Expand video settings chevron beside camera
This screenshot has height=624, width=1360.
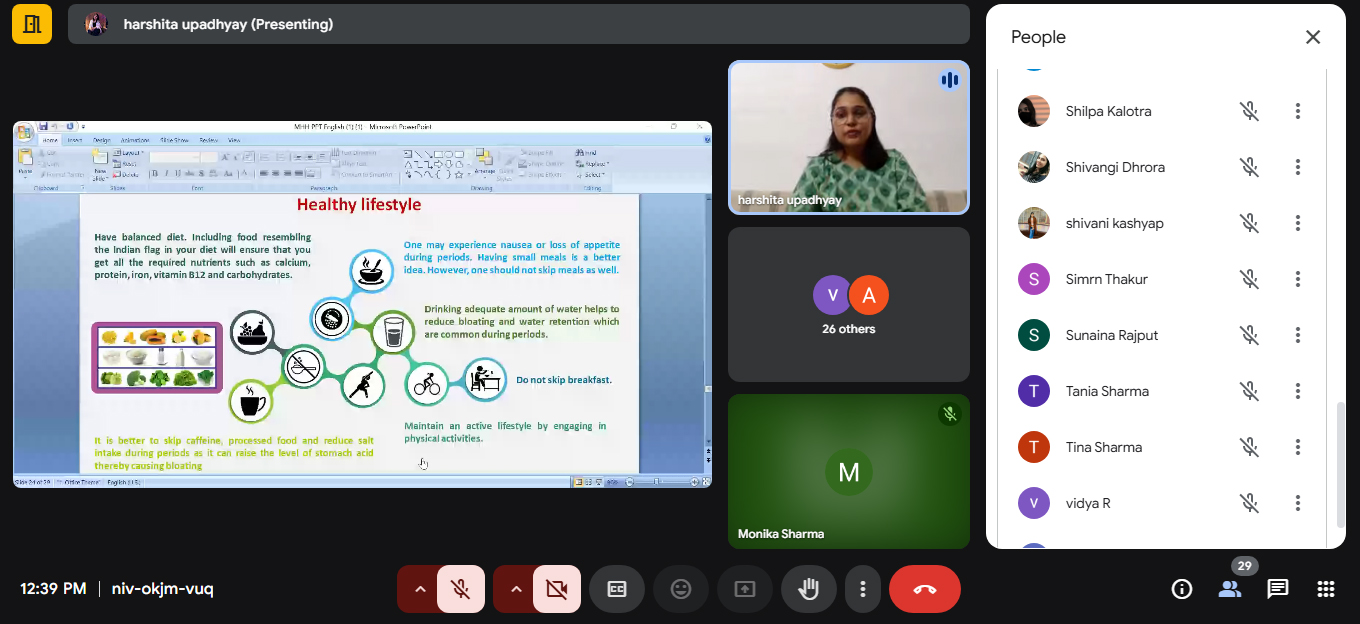click(516, 589)
